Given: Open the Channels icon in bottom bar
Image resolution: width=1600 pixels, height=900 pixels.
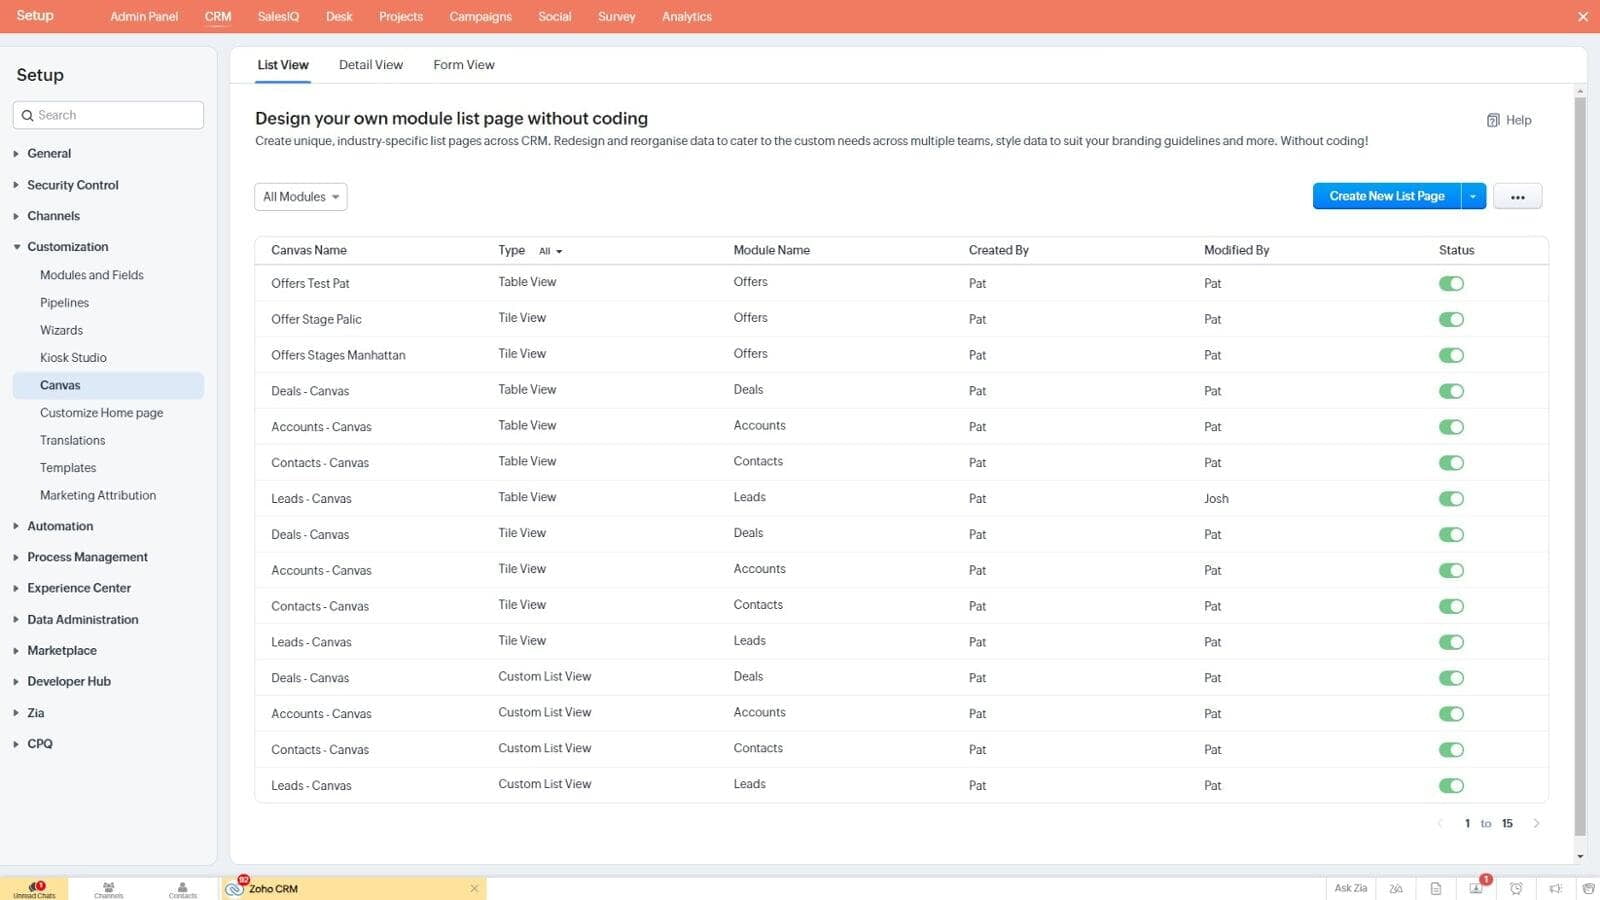Looking at the screenshot, I should point(109,888).
